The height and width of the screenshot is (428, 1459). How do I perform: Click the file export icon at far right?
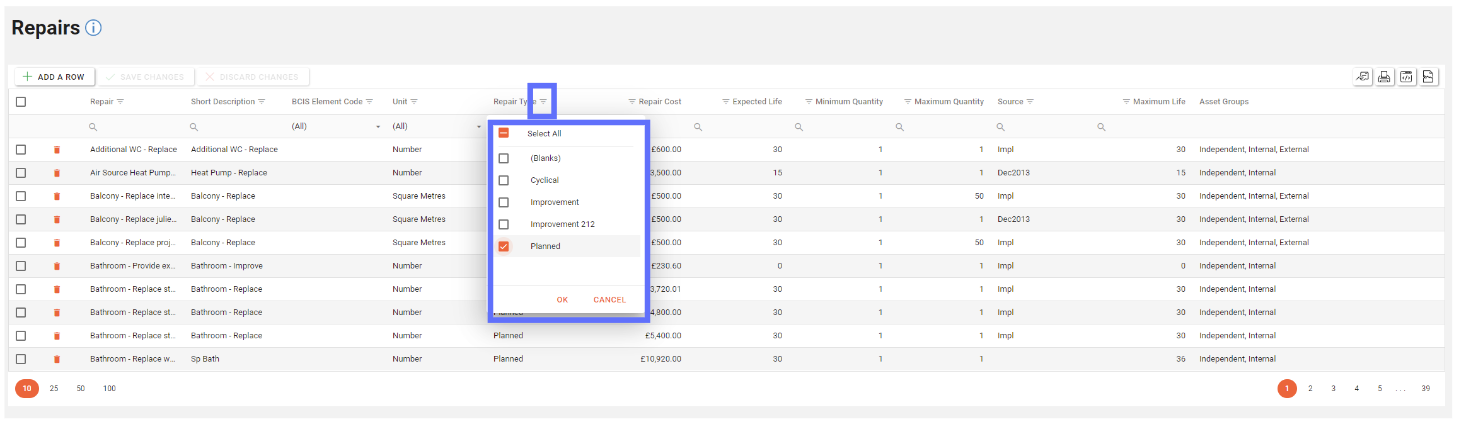pyautogui.click(x=1429, y=77)
